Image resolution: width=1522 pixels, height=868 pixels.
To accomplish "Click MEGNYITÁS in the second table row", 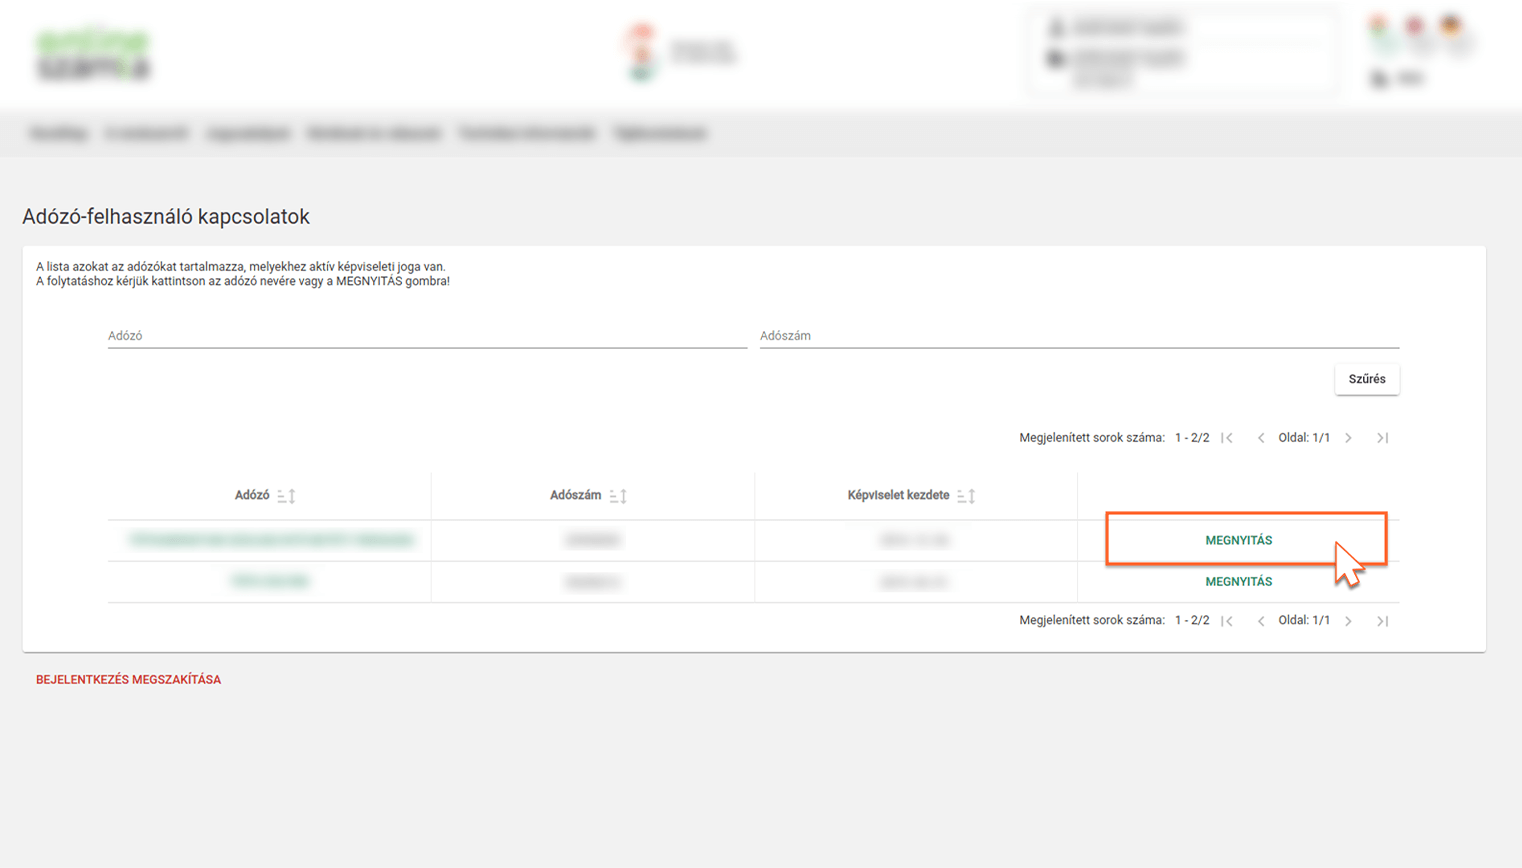I will coord(1238,582).
